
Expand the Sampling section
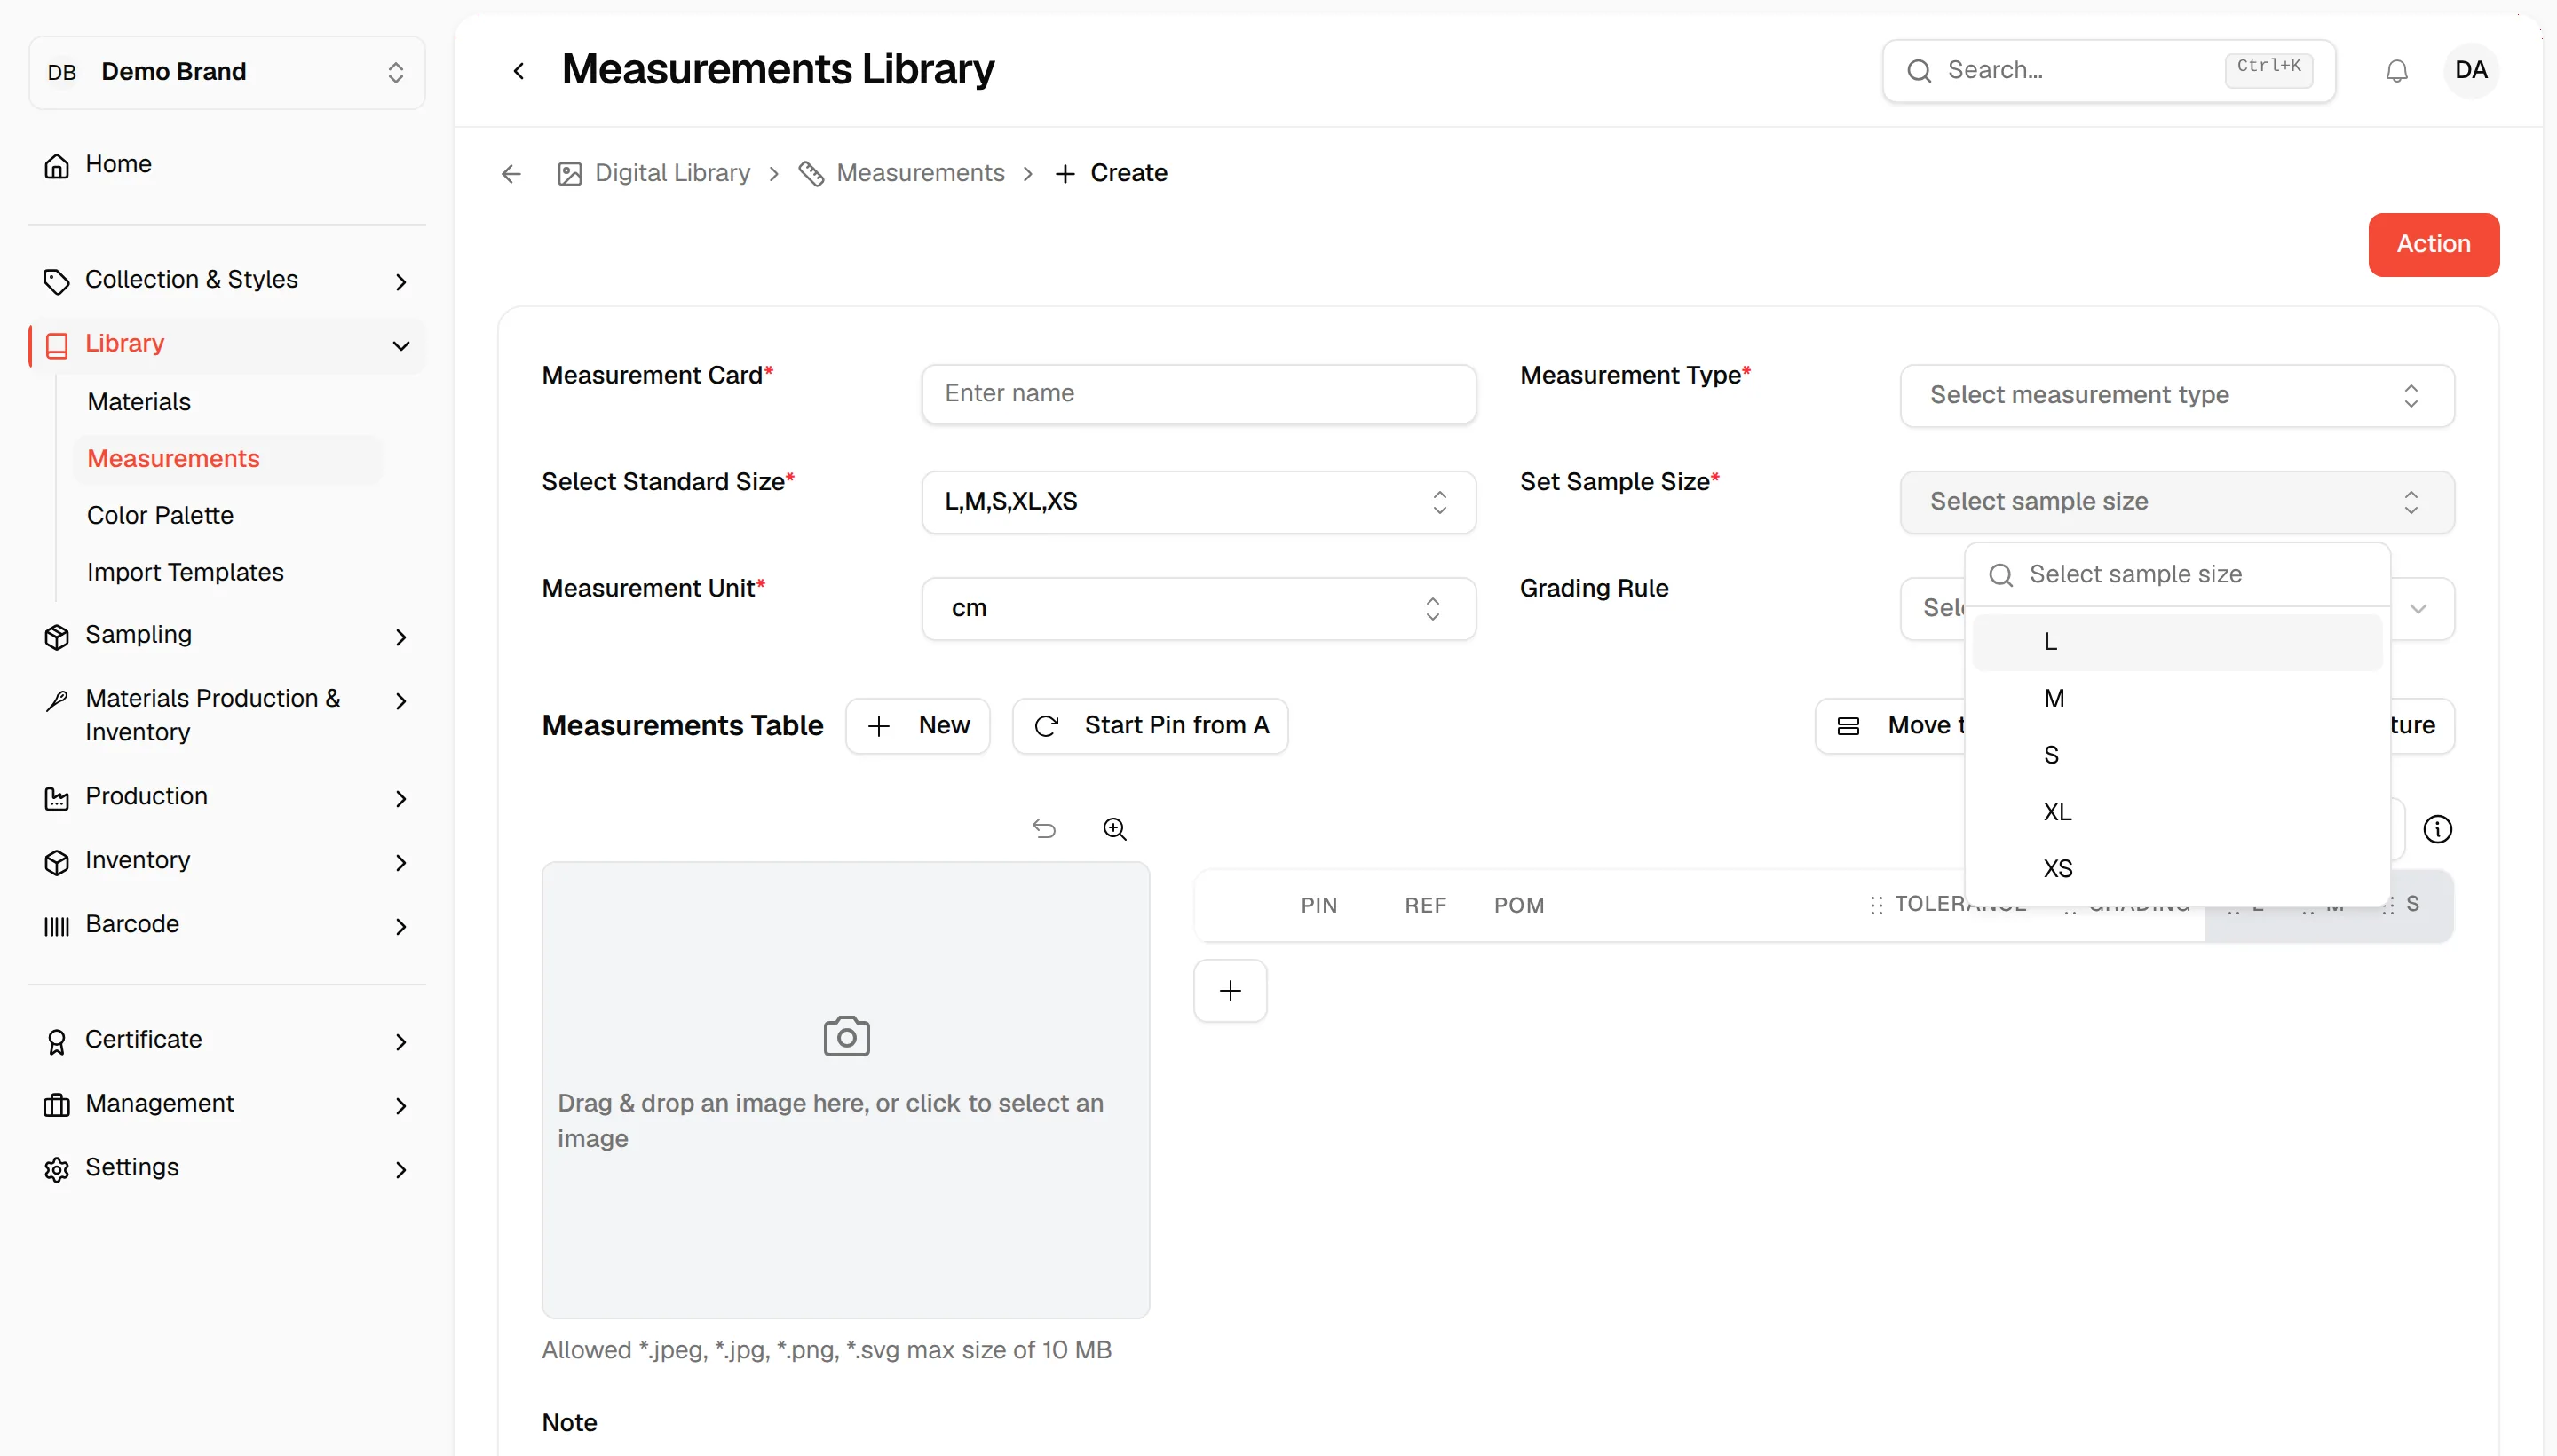(227, 636)
